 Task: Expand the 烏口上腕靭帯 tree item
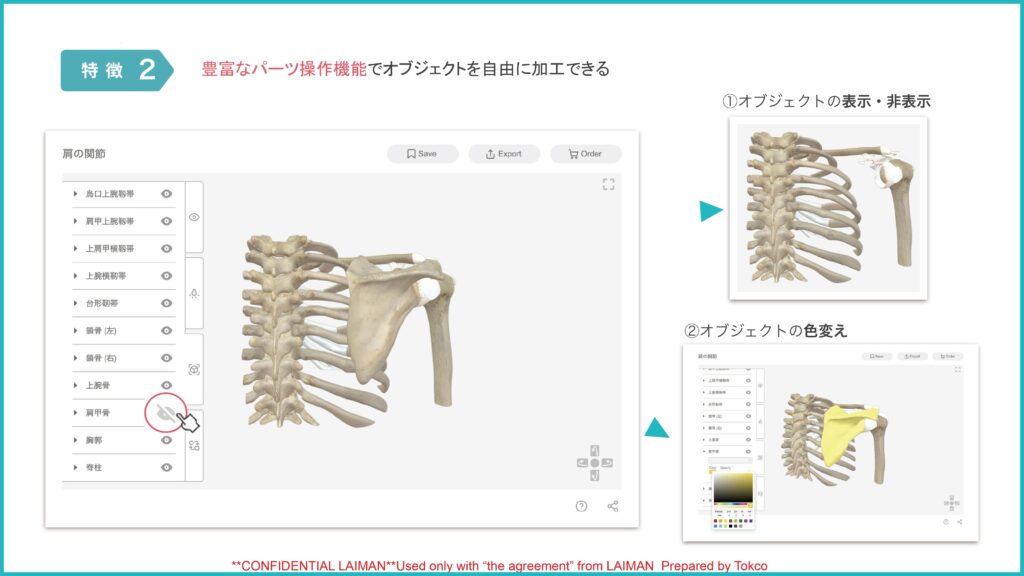coord(76,194)
